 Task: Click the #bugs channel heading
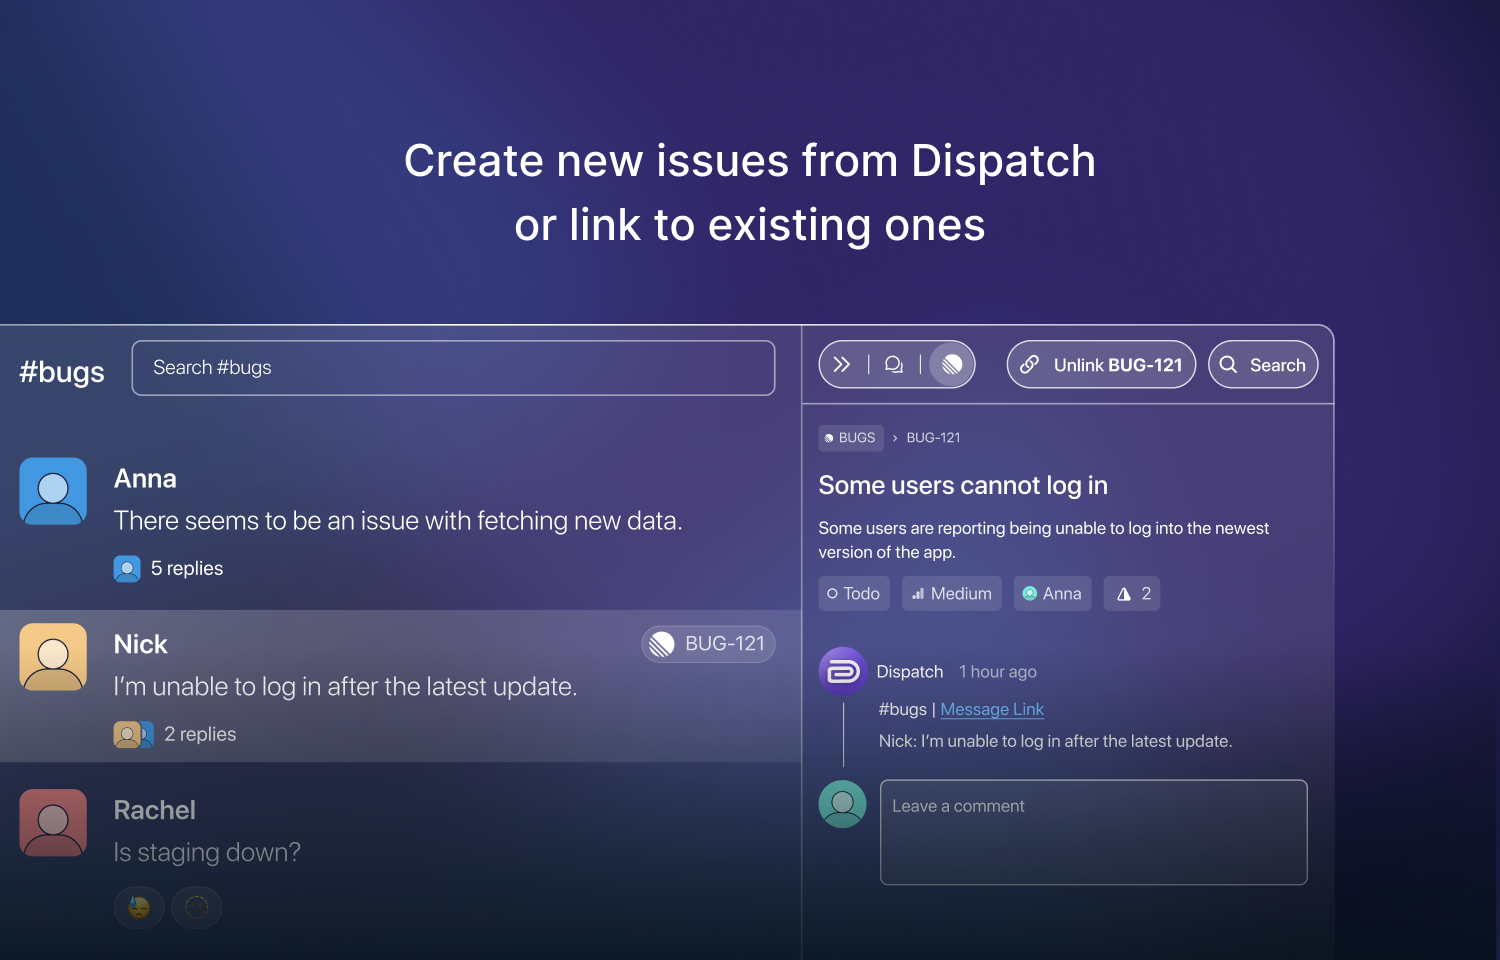[x=62, y=372]
